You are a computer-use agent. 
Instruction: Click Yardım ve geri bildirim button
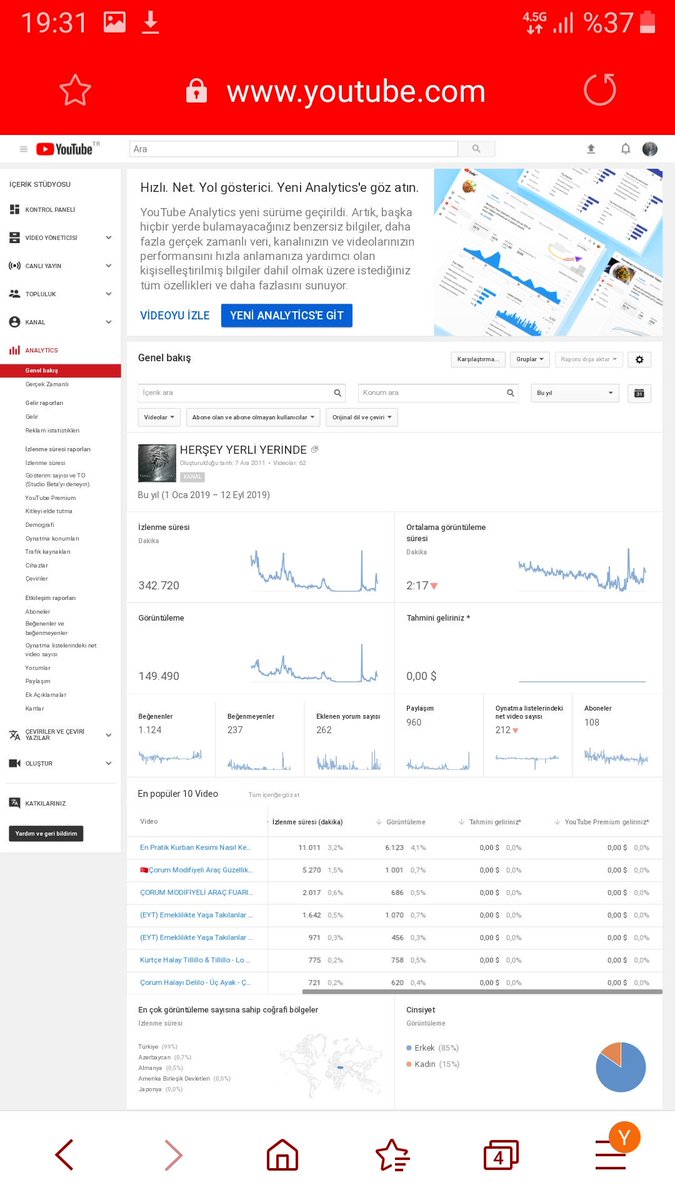point(46,833)
